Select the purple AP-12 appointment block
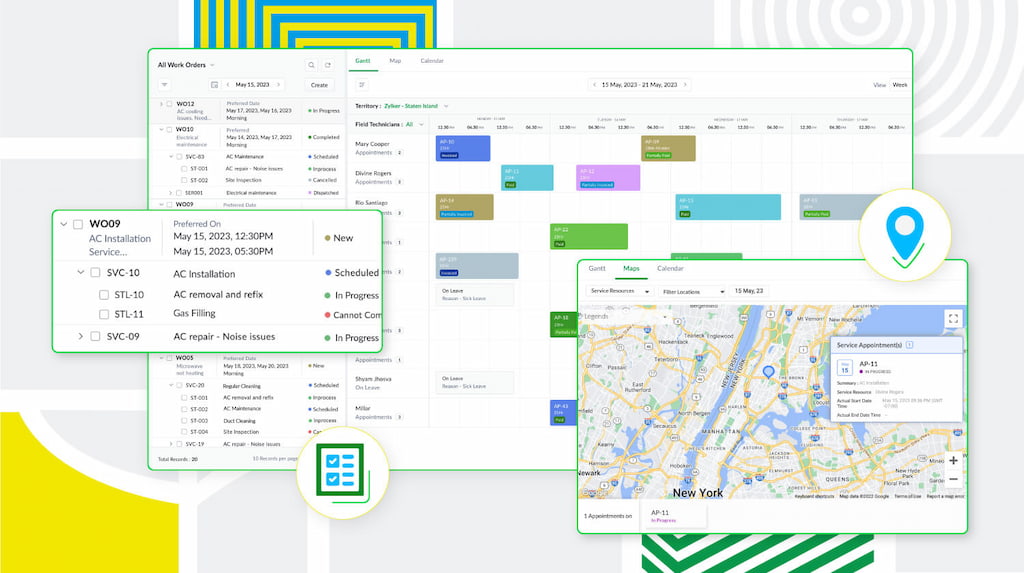The height and width of the screenshot is (573, 1024). pos(607,178)
